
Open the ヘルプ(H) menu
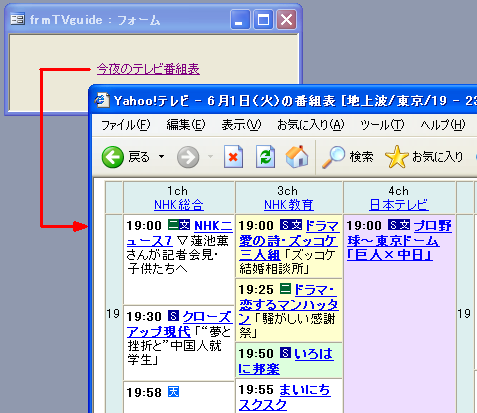[x=443, y=125]
